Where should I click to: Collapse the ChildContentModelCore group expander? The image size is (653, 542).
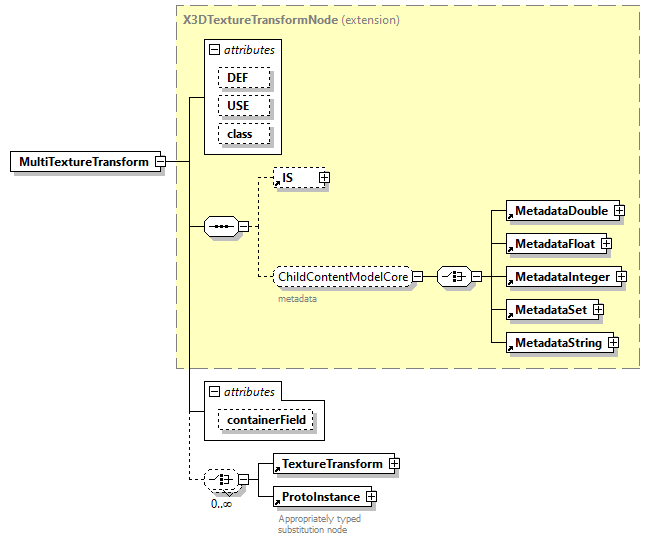click(417, 277)
